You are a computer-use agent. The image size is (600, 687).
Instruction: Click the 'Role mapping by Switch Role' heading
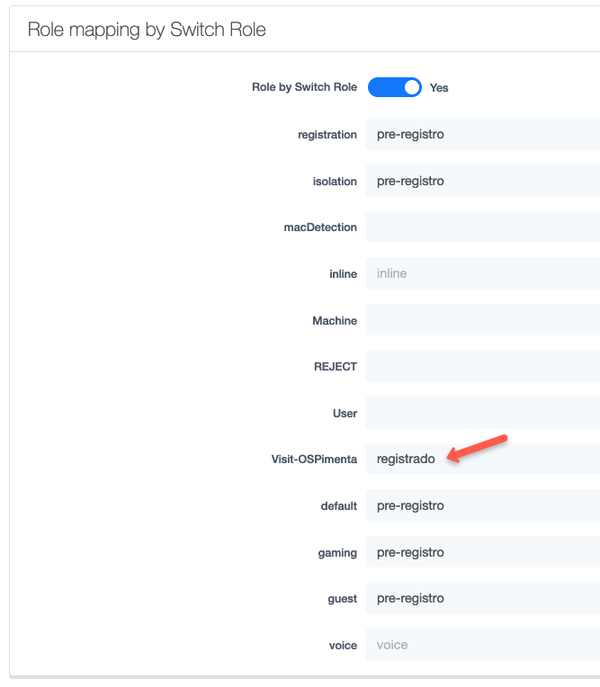coord(146,29)
